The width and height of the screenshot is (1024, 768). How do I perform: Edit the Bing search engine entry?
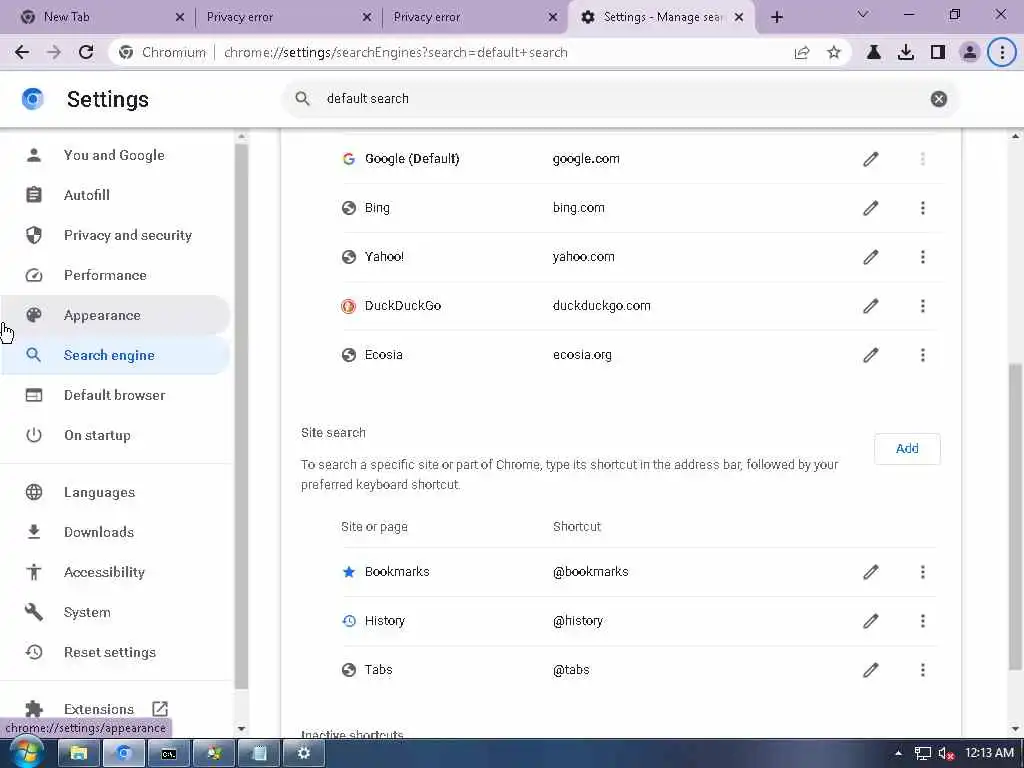click(x=871, y=208)
